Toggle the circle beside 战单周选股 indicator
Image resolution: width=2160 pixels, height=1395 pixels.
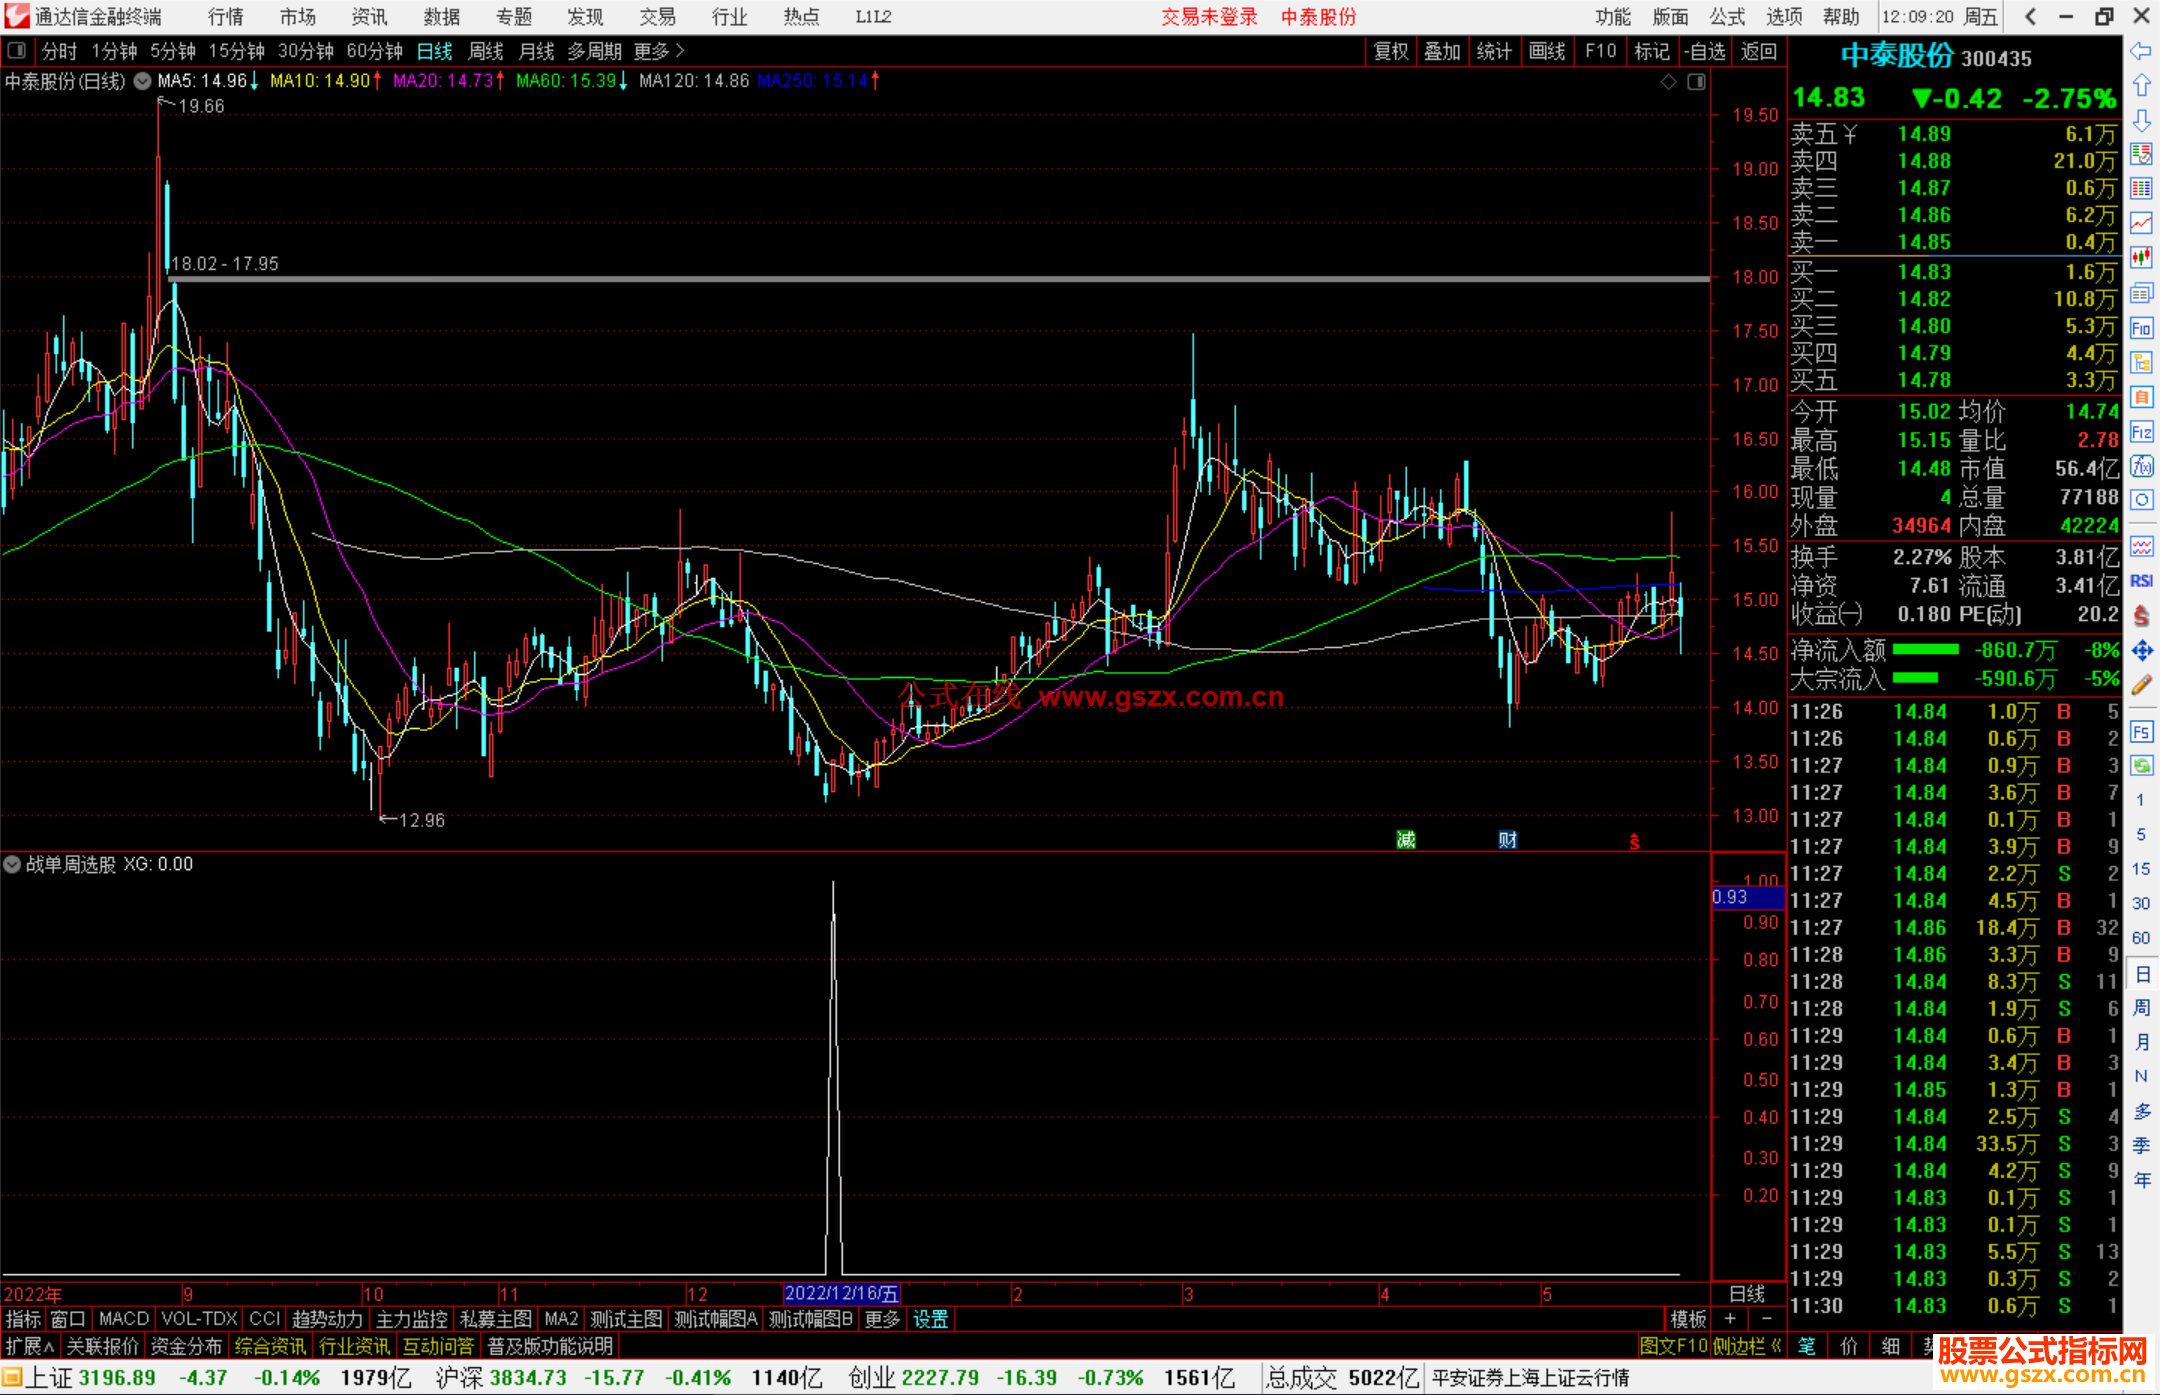(x=12, y=864)
